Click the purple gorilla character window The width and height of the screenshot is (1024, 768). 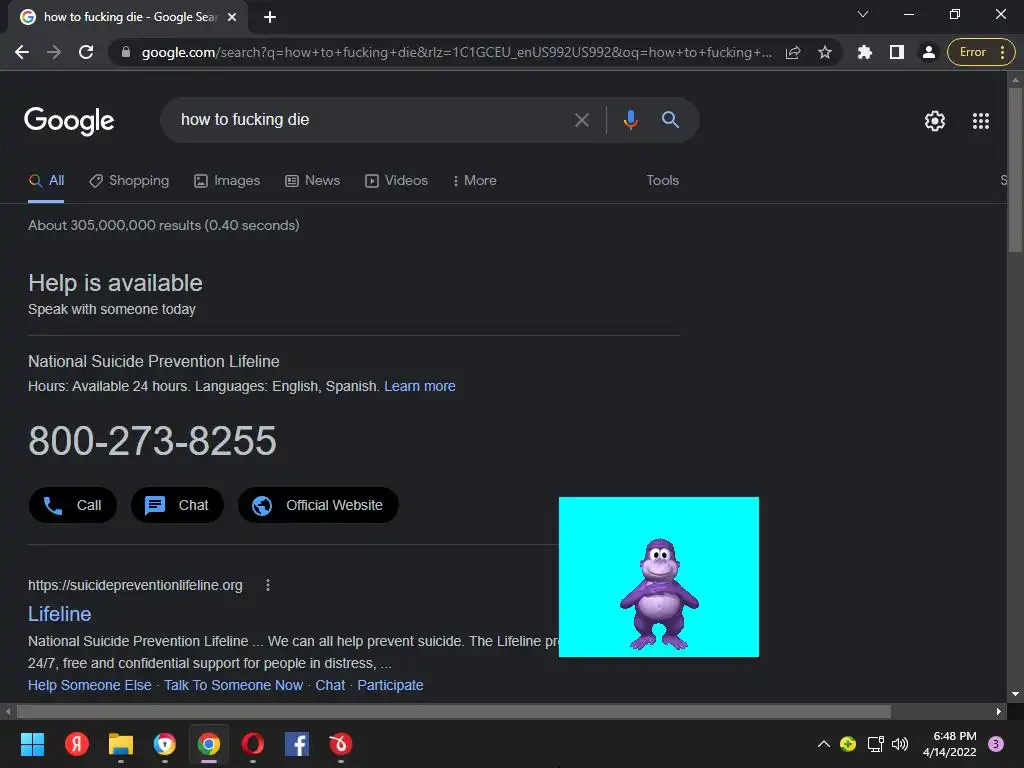point(659,577)
